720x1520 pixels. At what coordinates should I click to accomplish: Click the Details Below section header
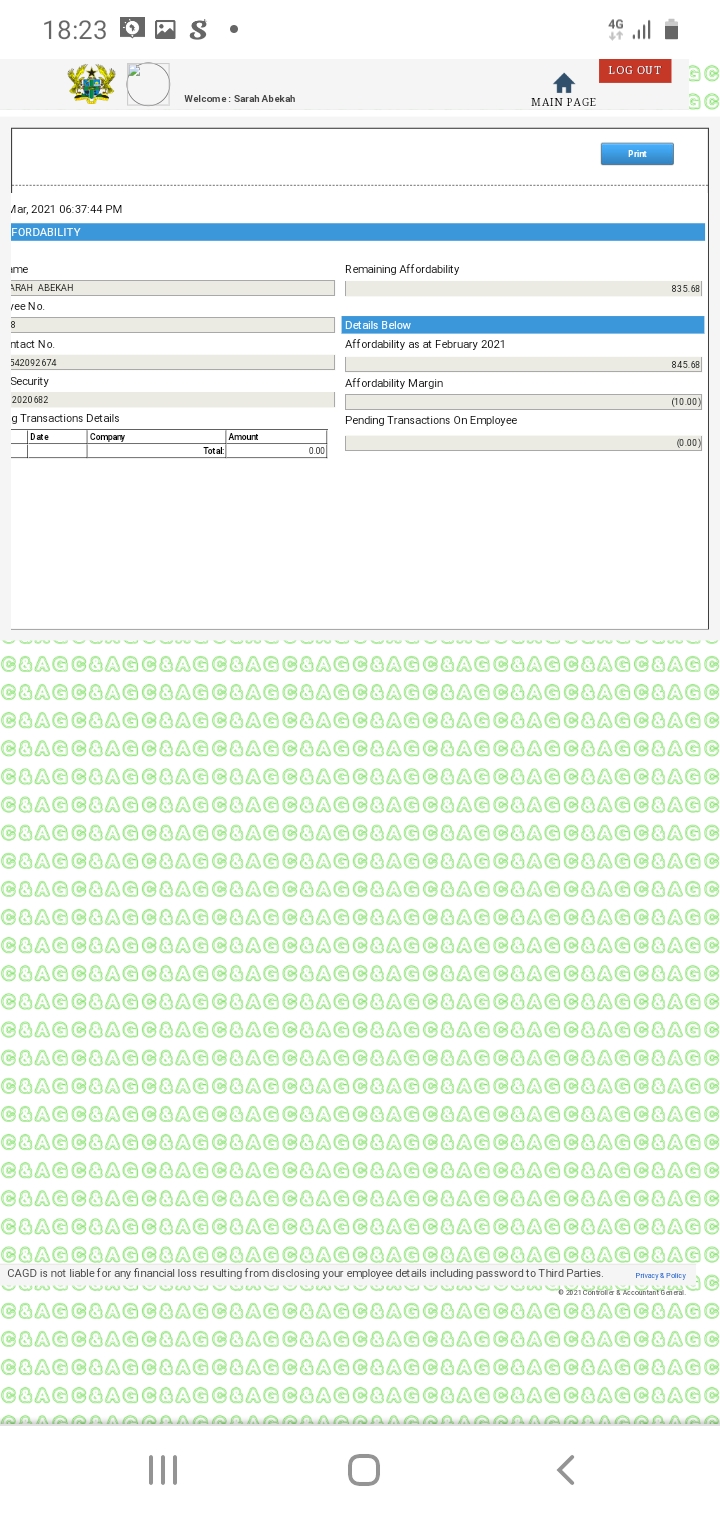523,325
